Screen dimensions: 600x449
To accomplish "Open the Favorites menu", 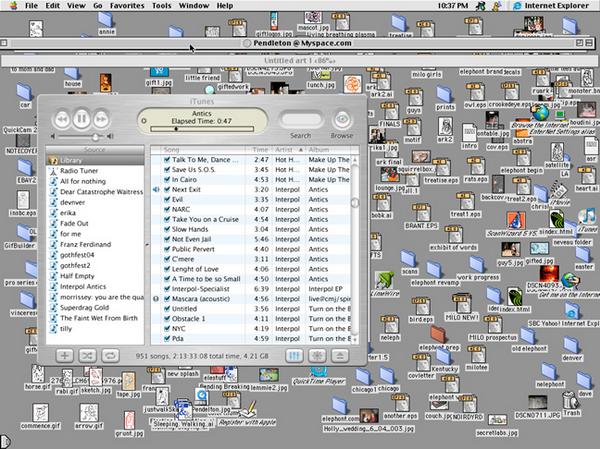I will pyautogui.click(x=127, y=5).
